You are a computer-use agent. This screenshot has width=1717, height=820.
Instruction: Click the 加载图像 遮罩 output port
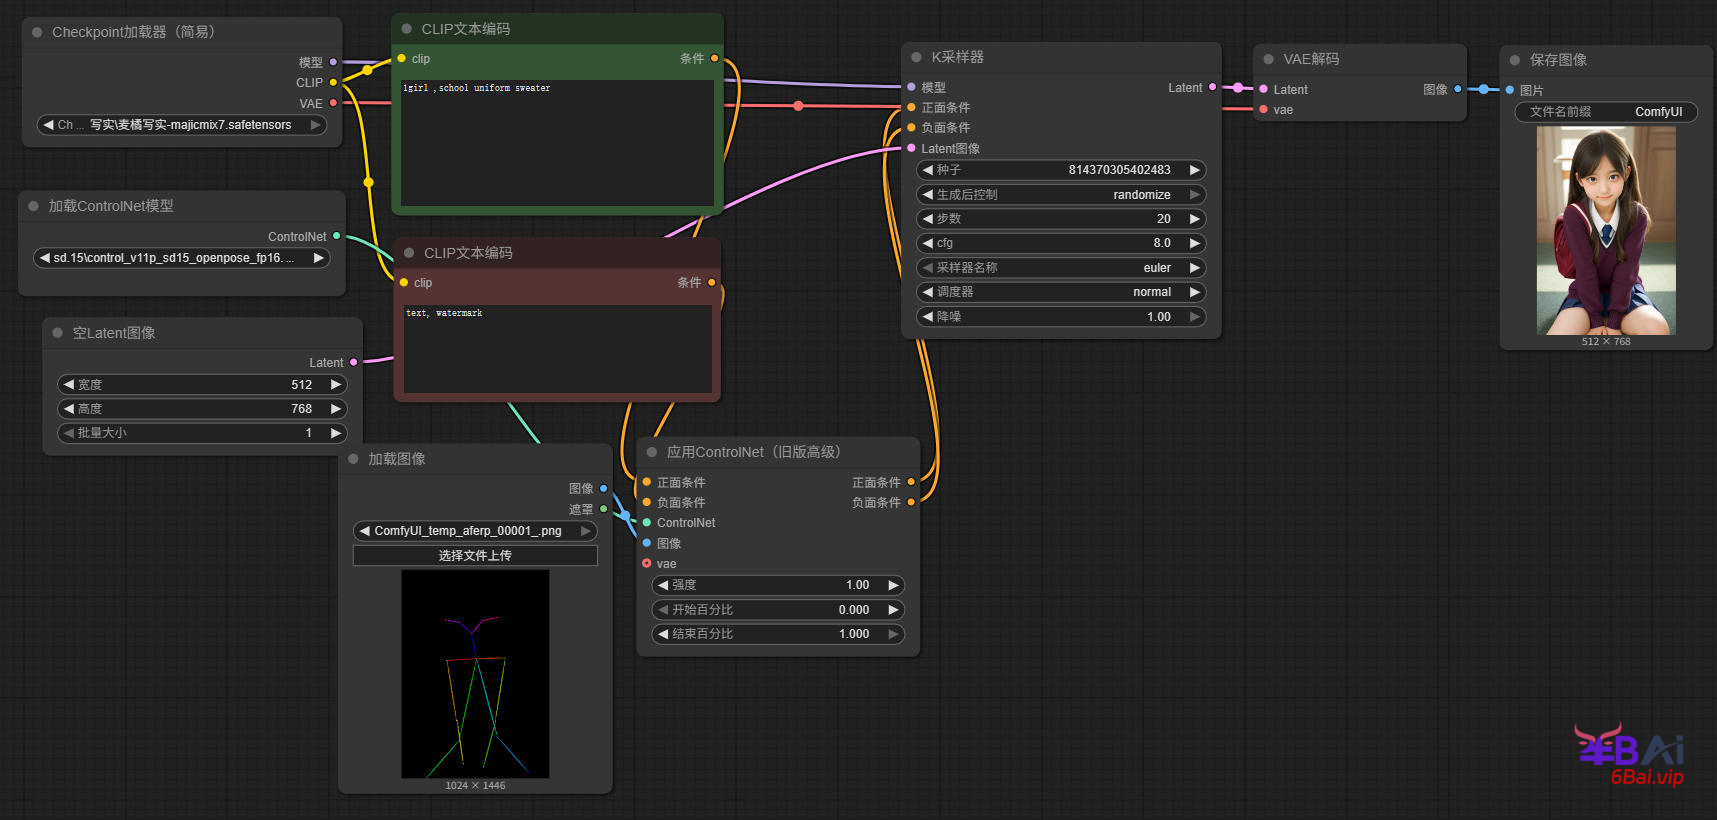click(603, 509)
